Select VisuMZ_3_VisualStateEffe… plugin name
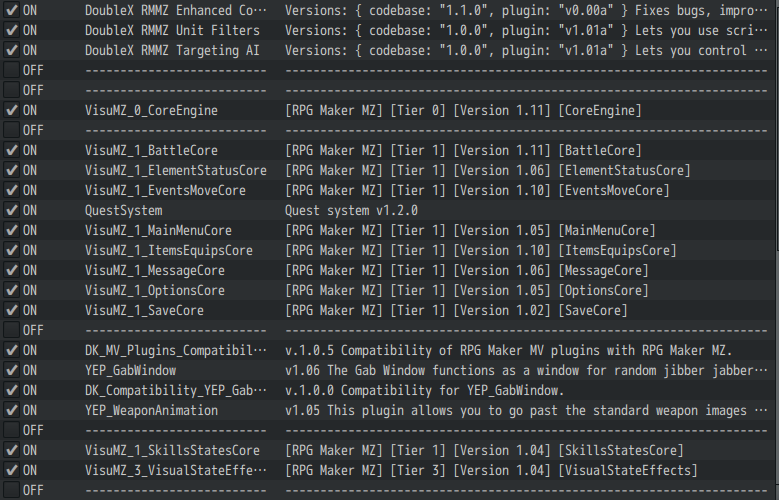The height and width of the screenshot is (500, 779). pyautogui.click(x=175, y=470)
